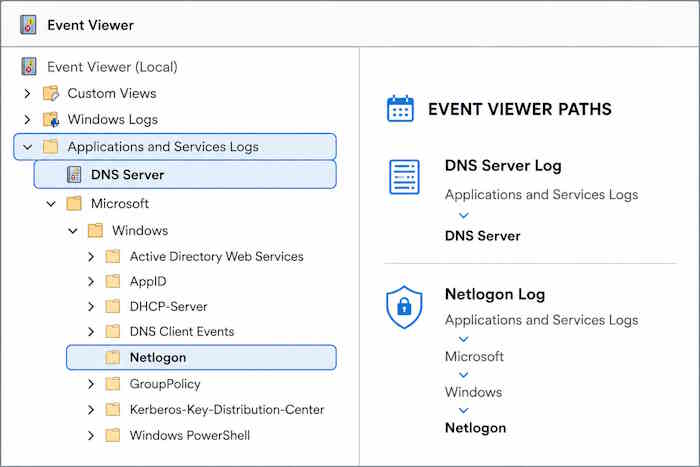Select the DHCP-Server tree item
The image size is (700, 467).
pos(168,306)
